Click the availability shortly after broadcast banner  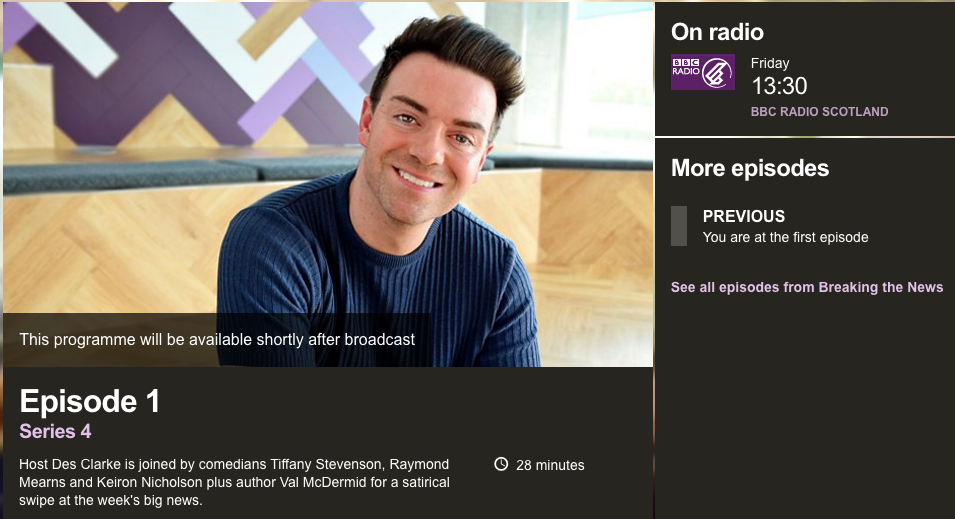(217, 339)
